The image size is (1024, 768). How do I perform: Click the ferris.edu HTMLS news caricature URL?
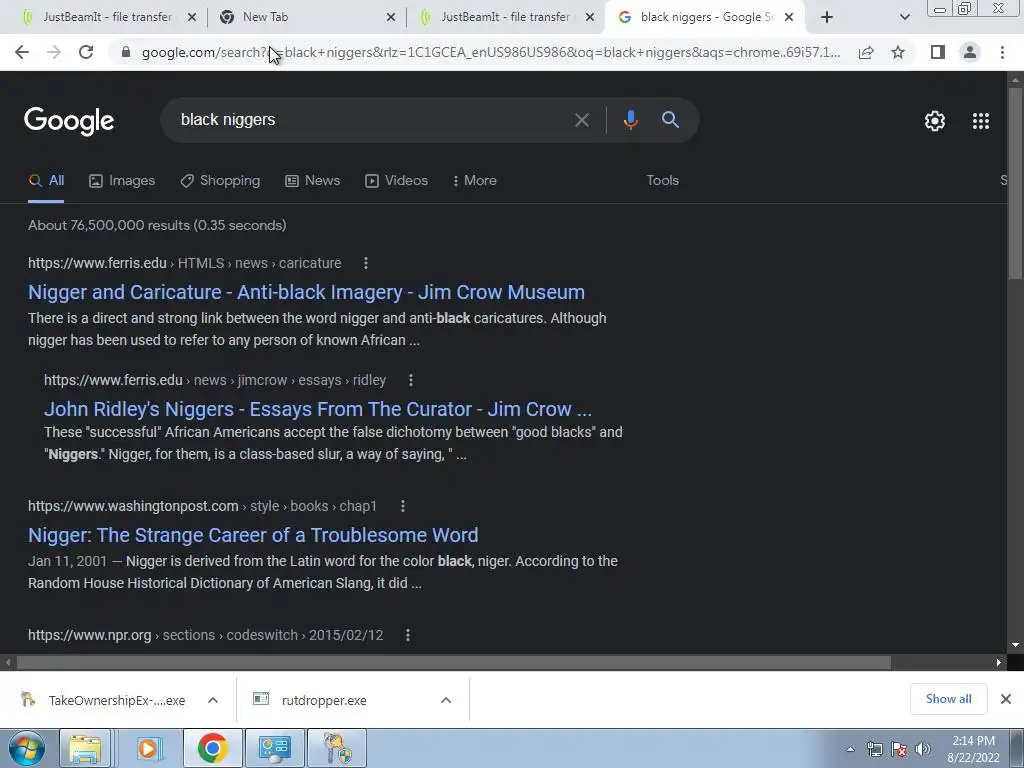click(x=185, y=263)
